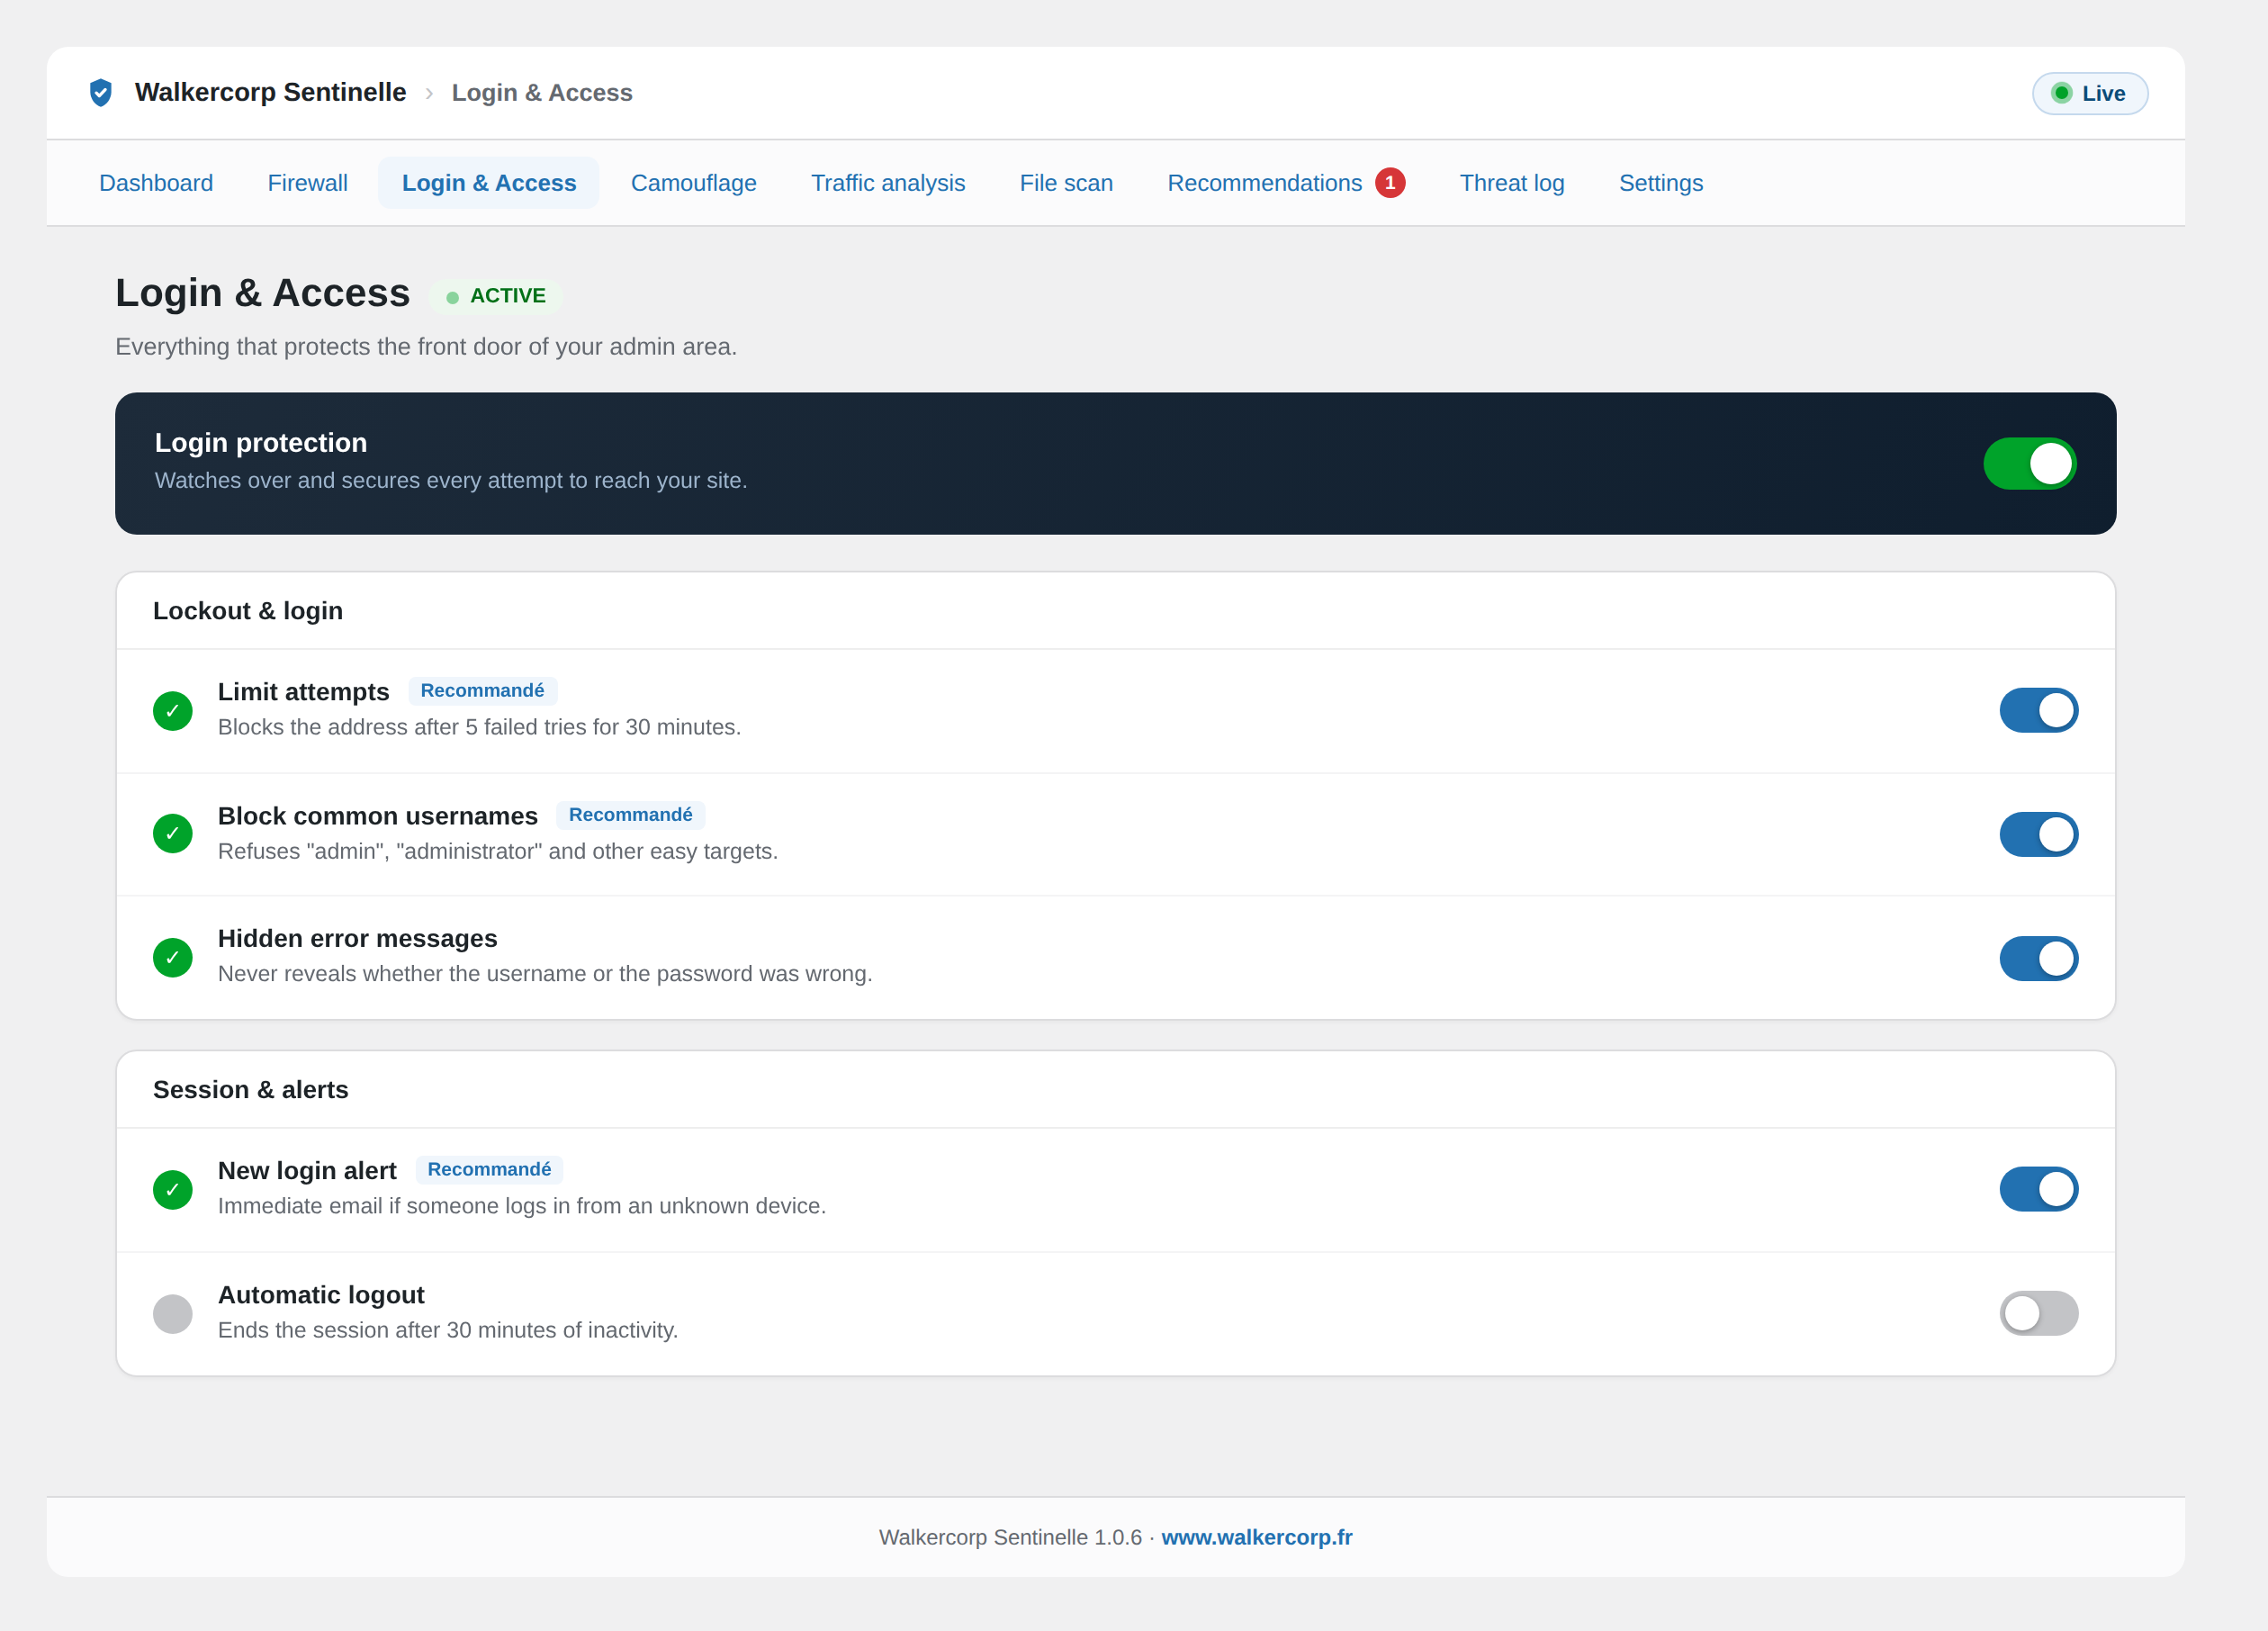
Task: Click the Recommandé badge next to Limit attempts
Action: click(482, 691)
